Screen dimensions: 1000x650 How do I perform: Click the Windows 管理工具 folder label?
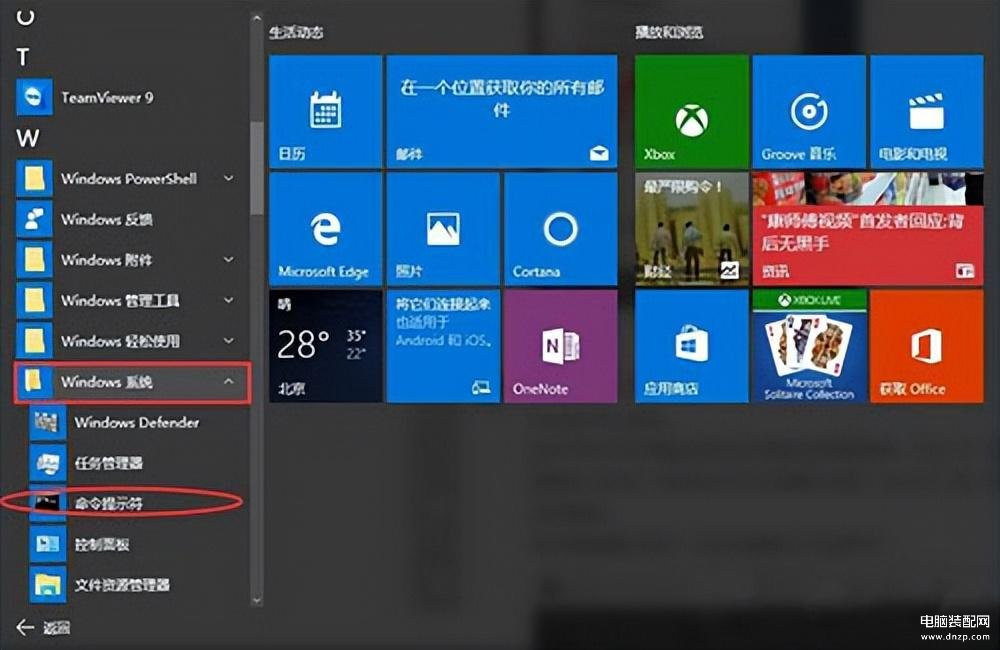tap(120, 300)
